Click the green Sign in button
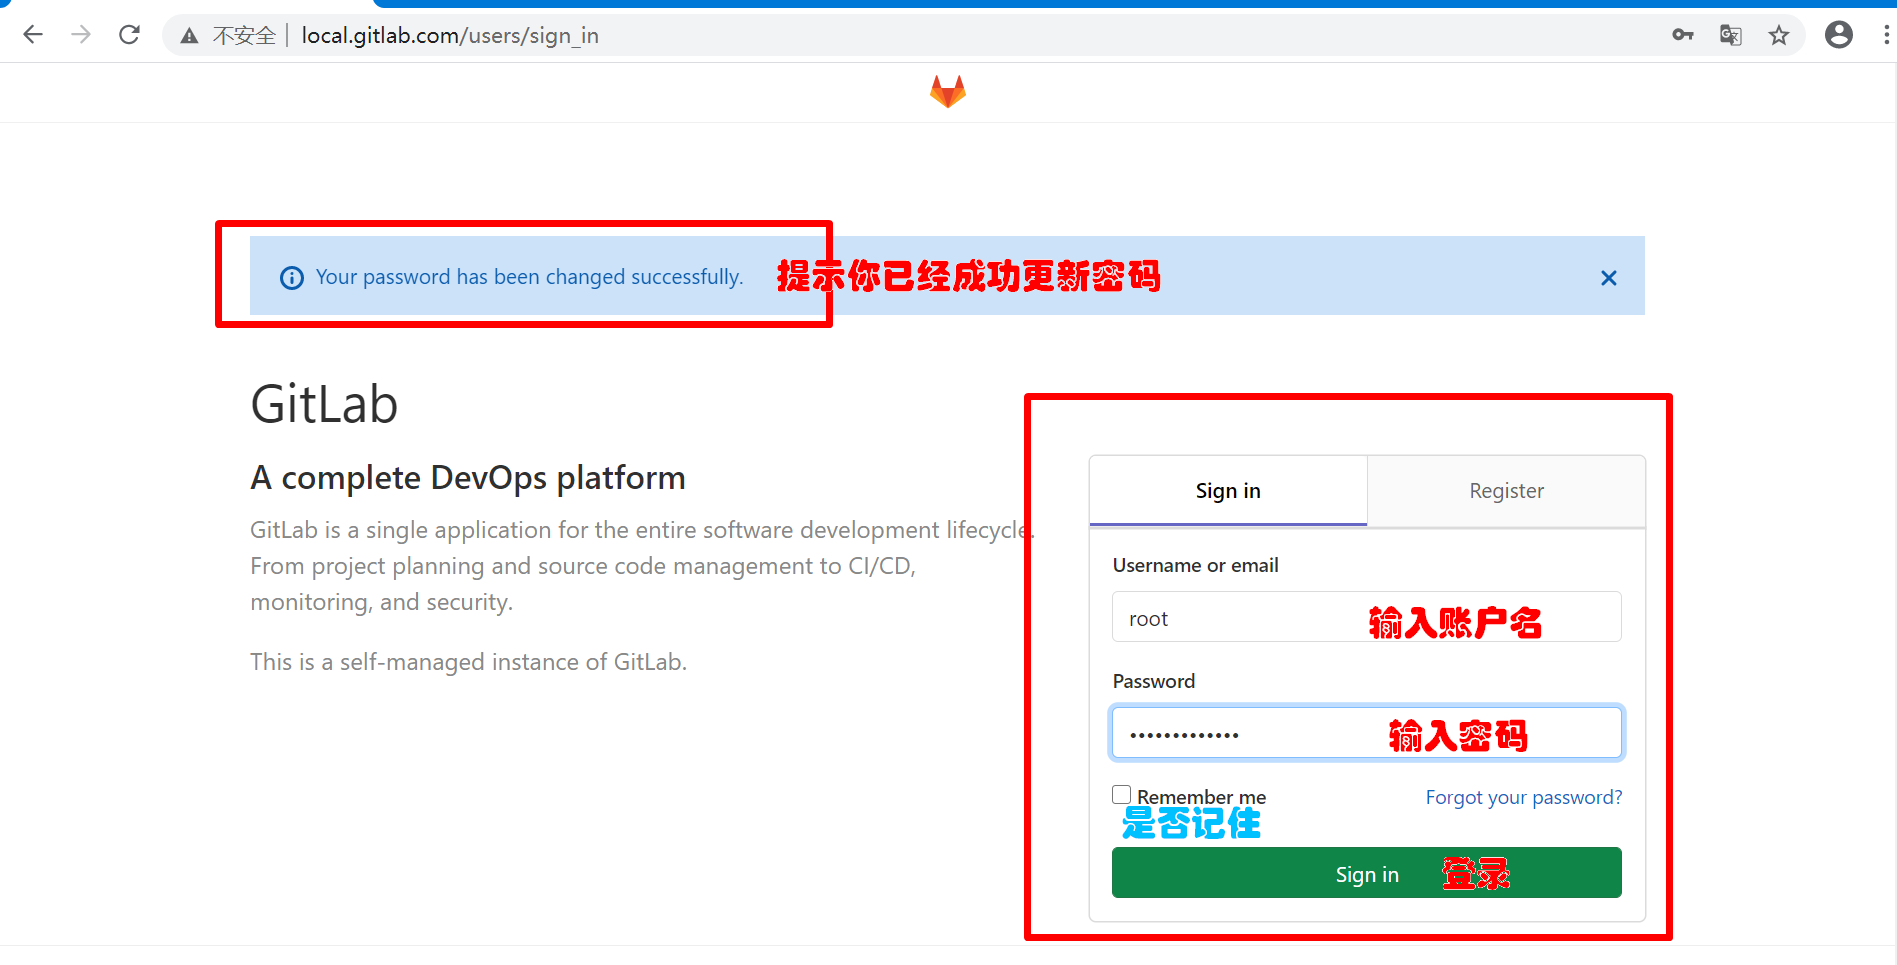The image size is (1897, 965). (1367, 873)
